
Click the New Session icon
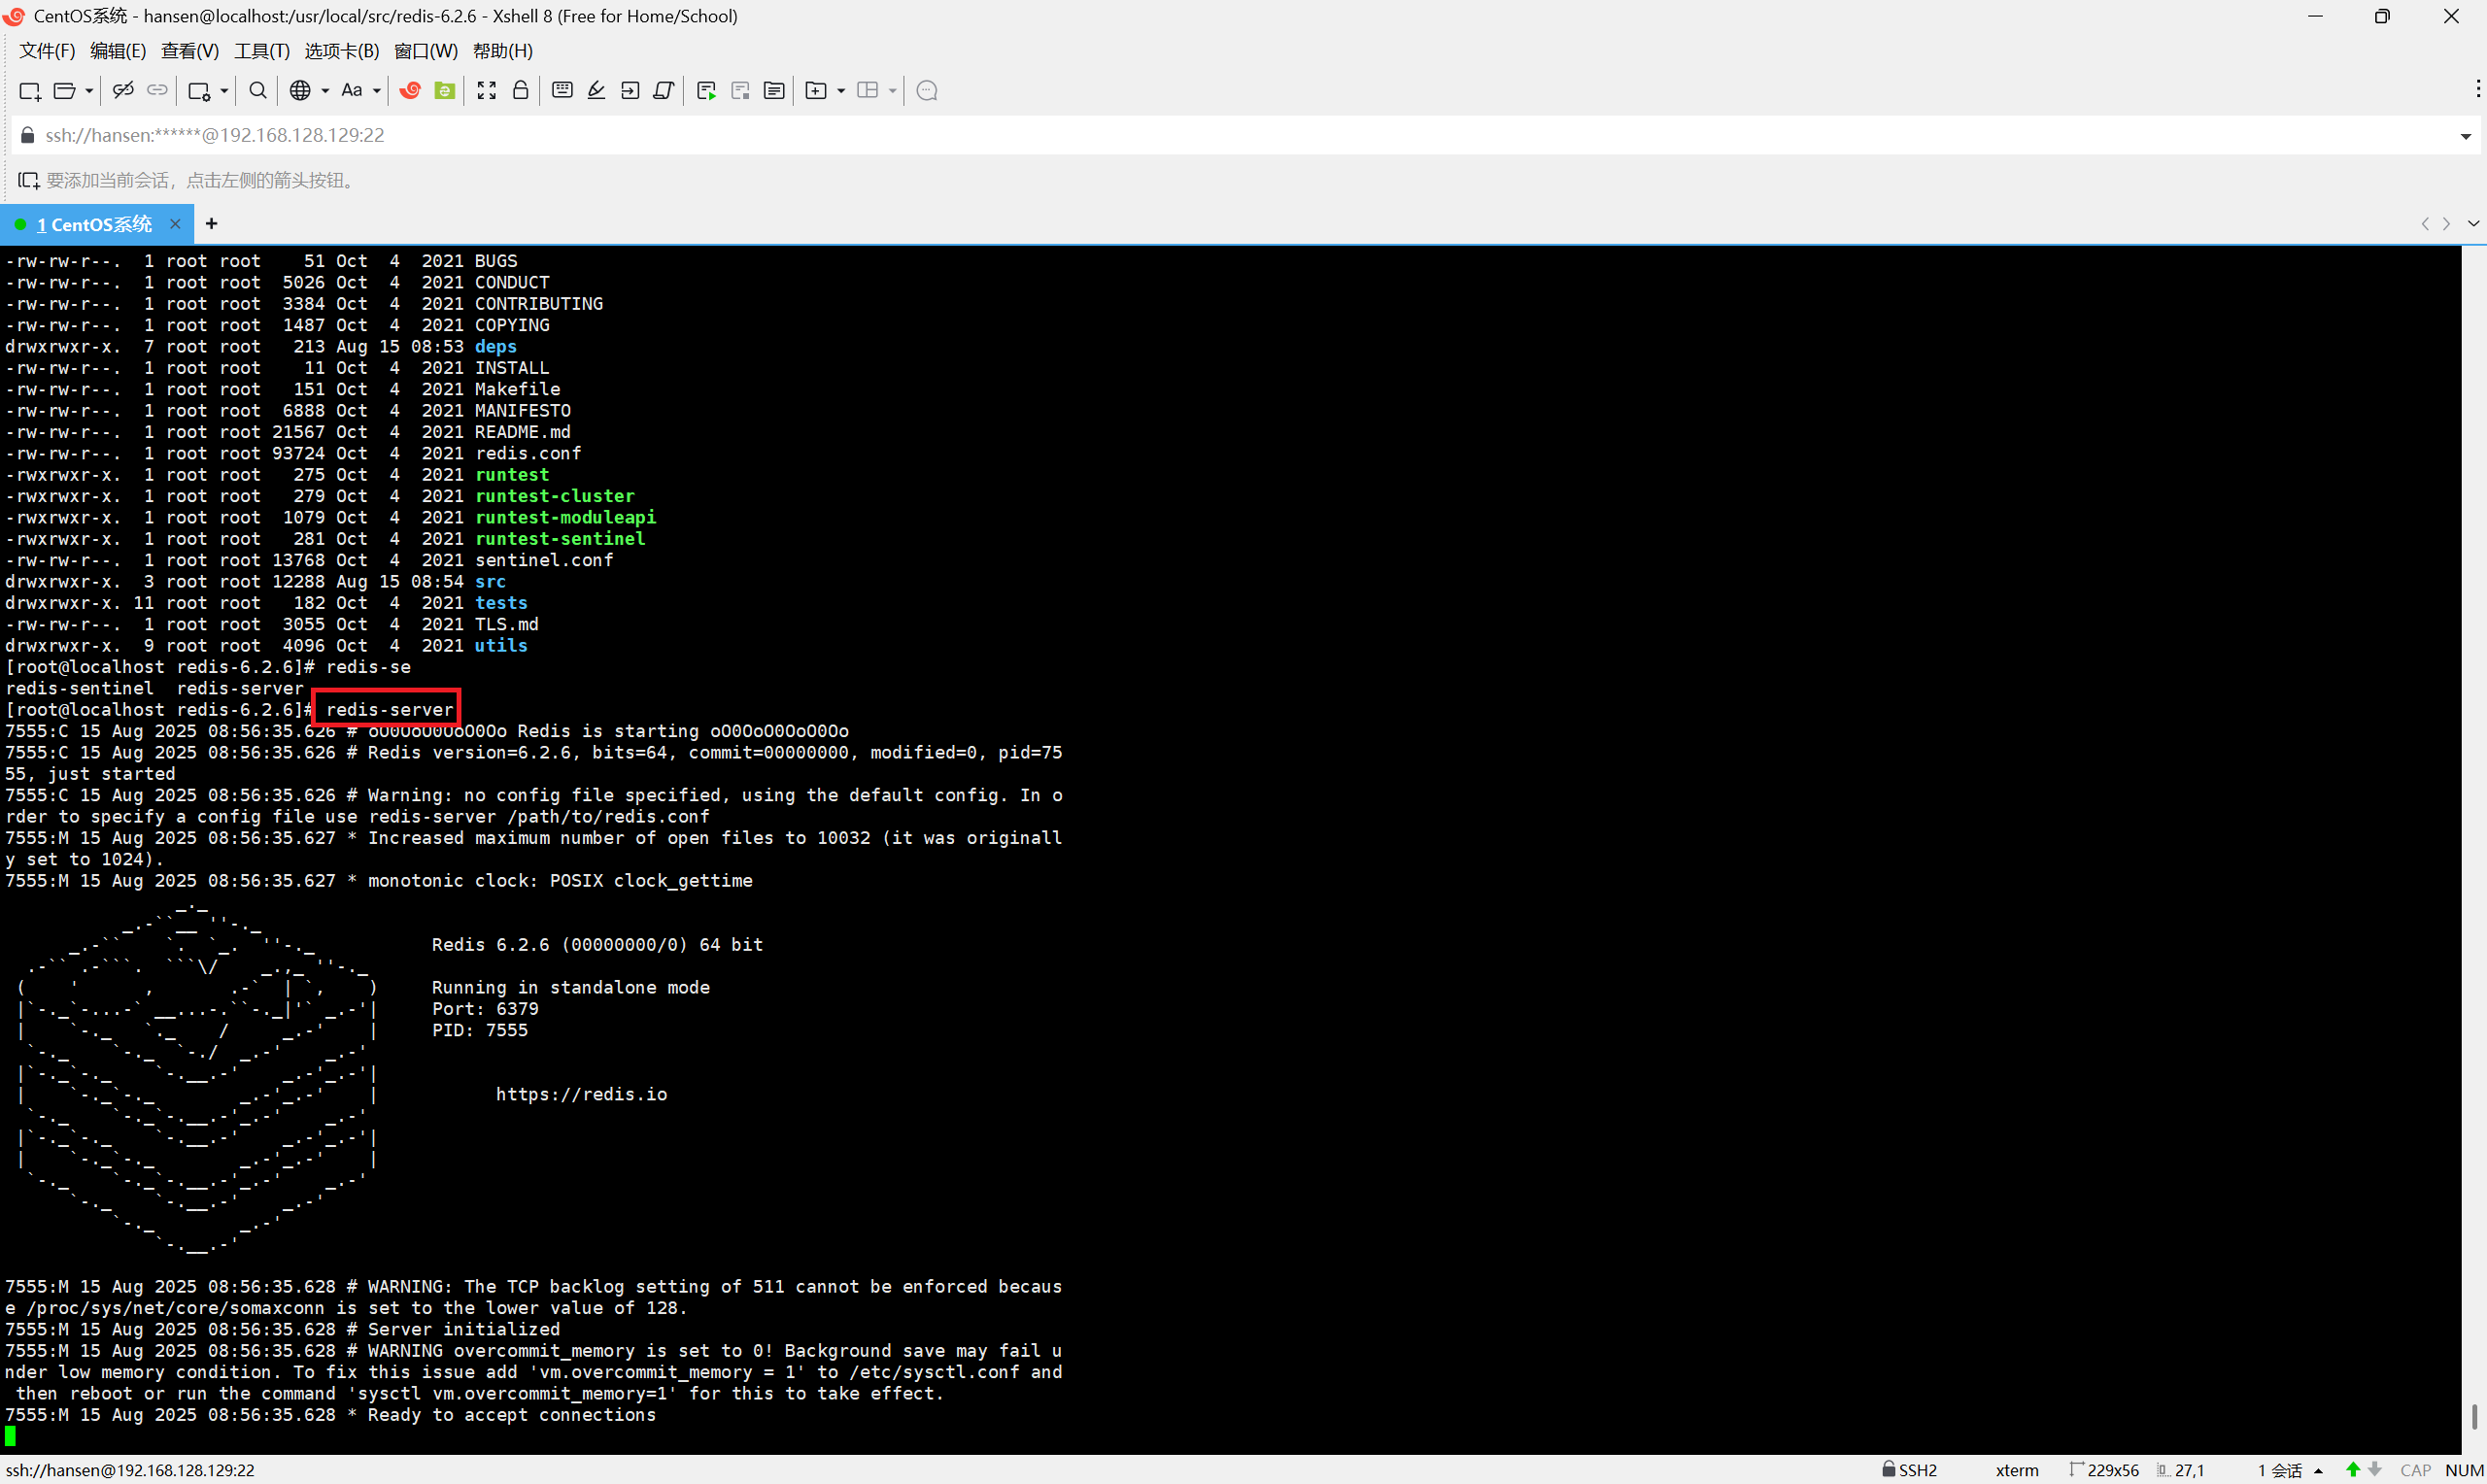pyautogui.click(x=29, y=91)
